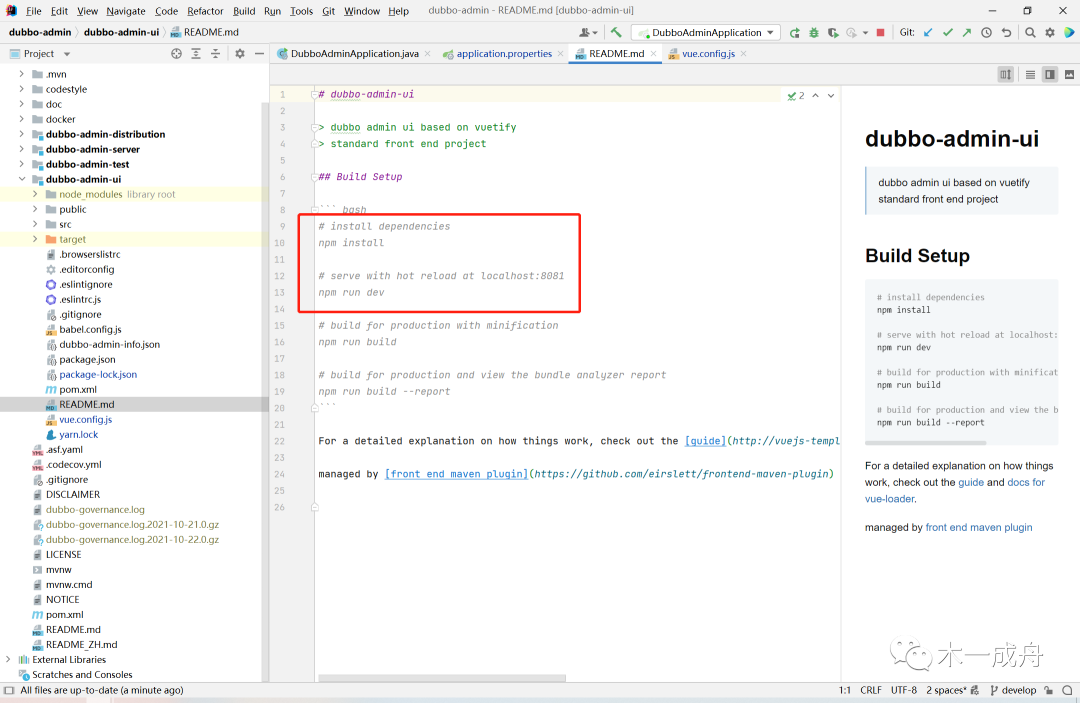Switch Markdown view to editor only
Screen dimensions: 1080x703
point(1030,74)
